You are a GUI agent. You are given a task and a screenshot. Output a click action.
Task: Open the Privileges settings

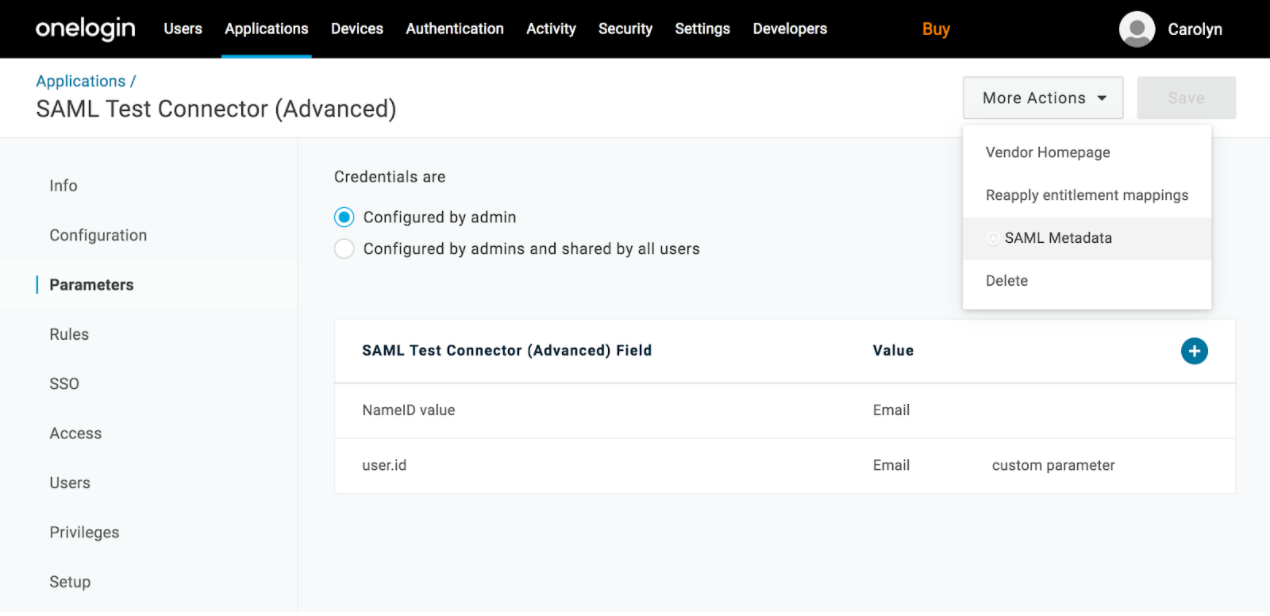[x=84, y=532]
